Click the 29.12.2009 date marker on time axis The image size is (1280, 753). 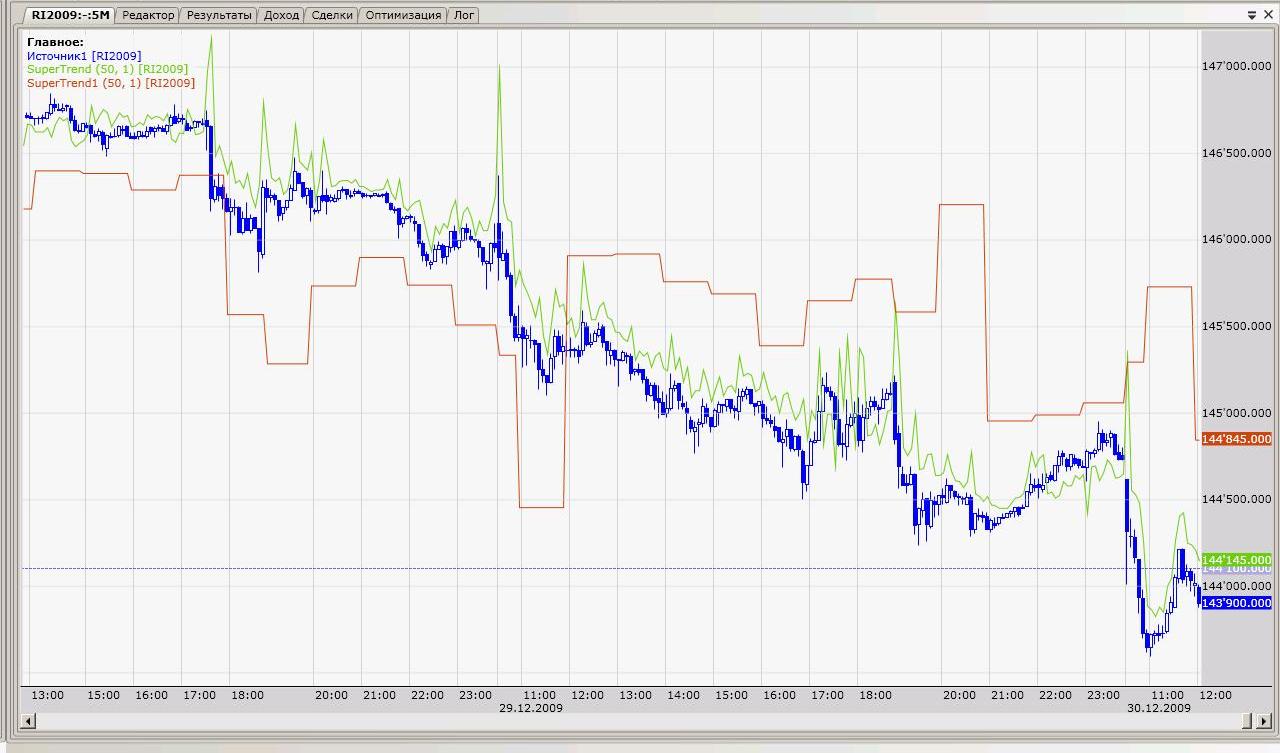point(530,708)
